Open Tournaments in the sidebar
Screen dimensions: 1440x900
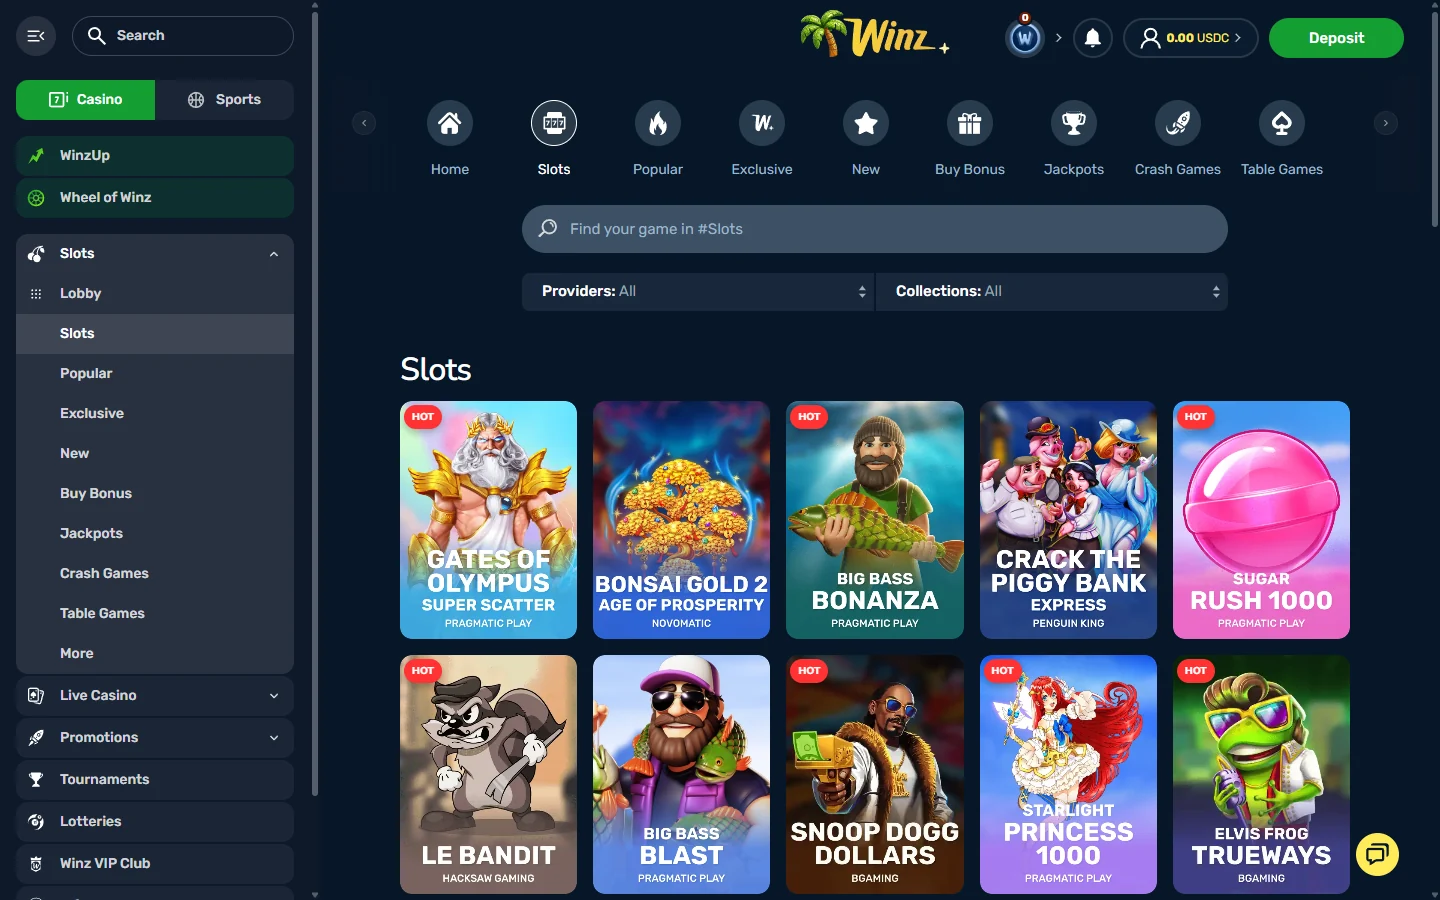pos(155,780)
